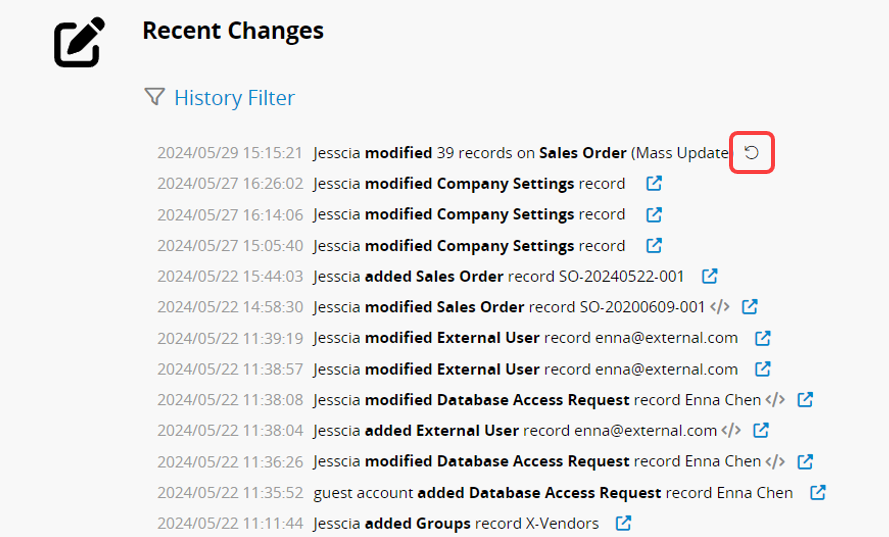Click the funnel filter icon
This screenshot has height=537, width=889.
[x=154, y=97]
